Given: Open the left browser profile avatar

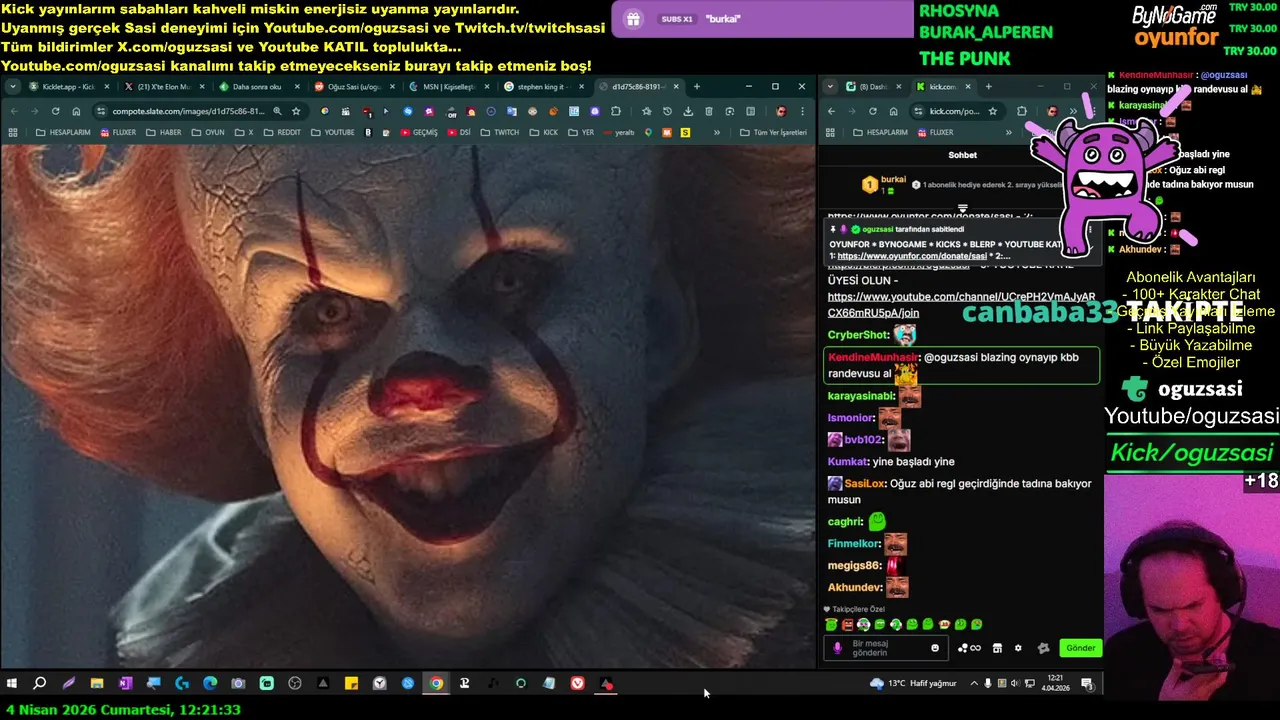Looking at the screenshot, I should pyautogui.click(x=781, y=111).
